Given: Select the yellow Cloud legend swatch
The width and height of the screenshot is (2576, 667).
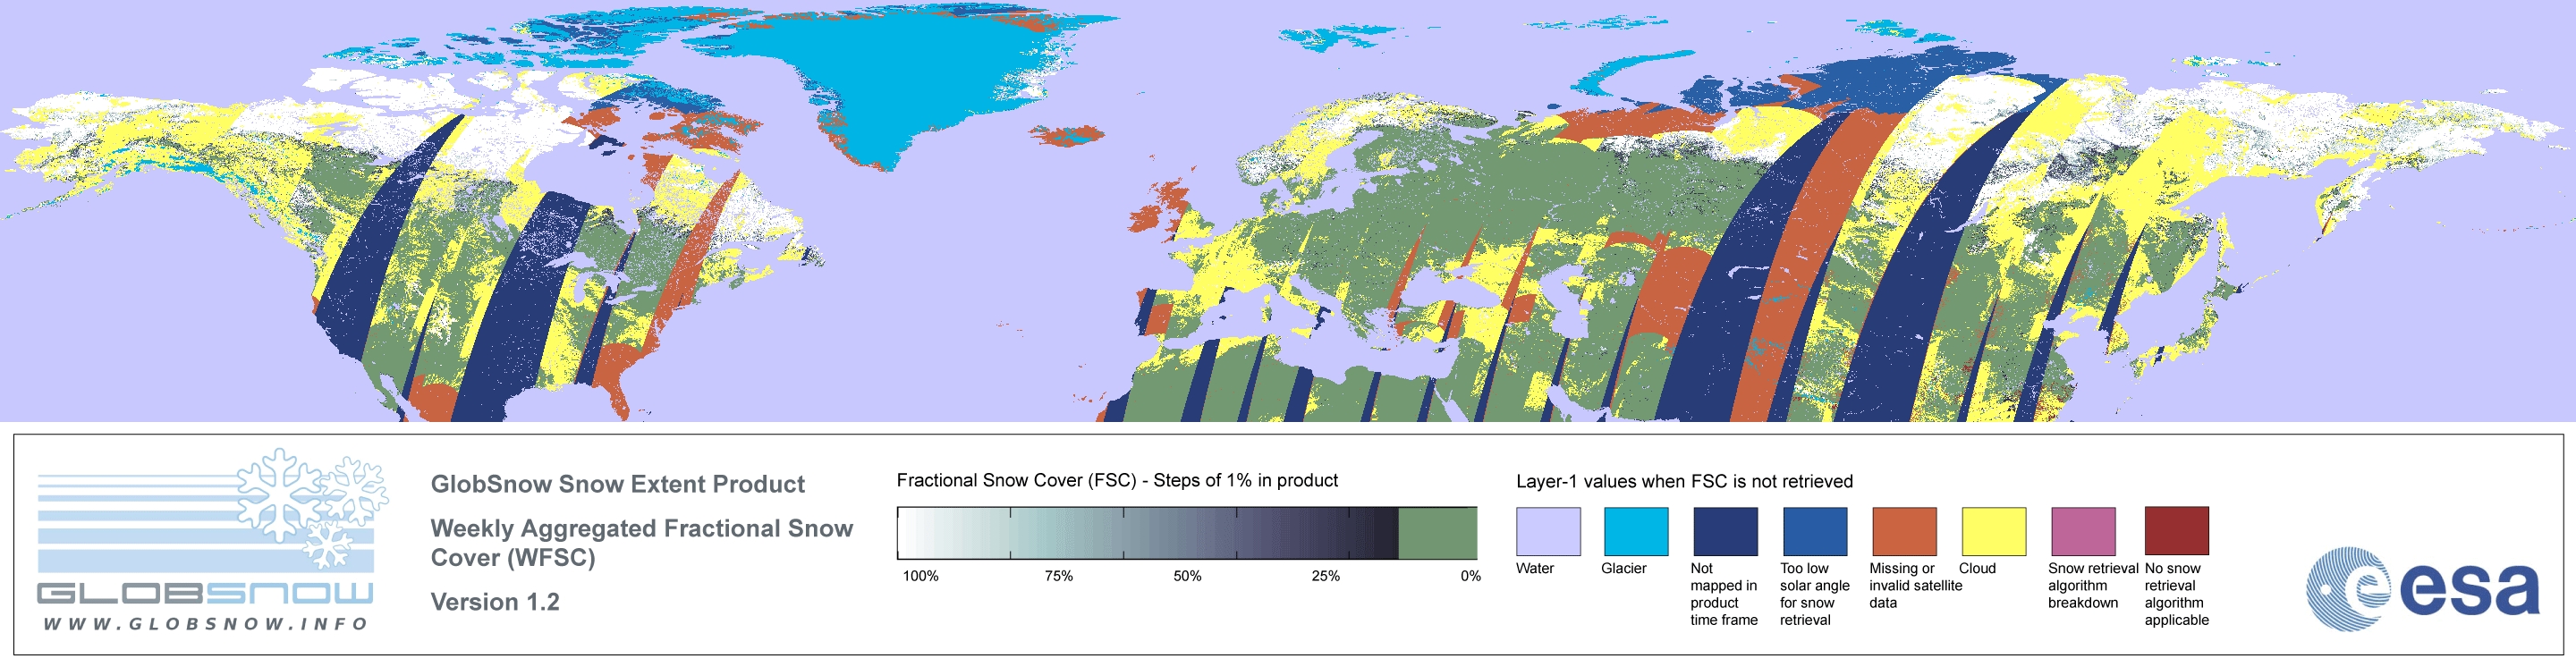Looking at the screenshot, I should (x=1993, y=531).
